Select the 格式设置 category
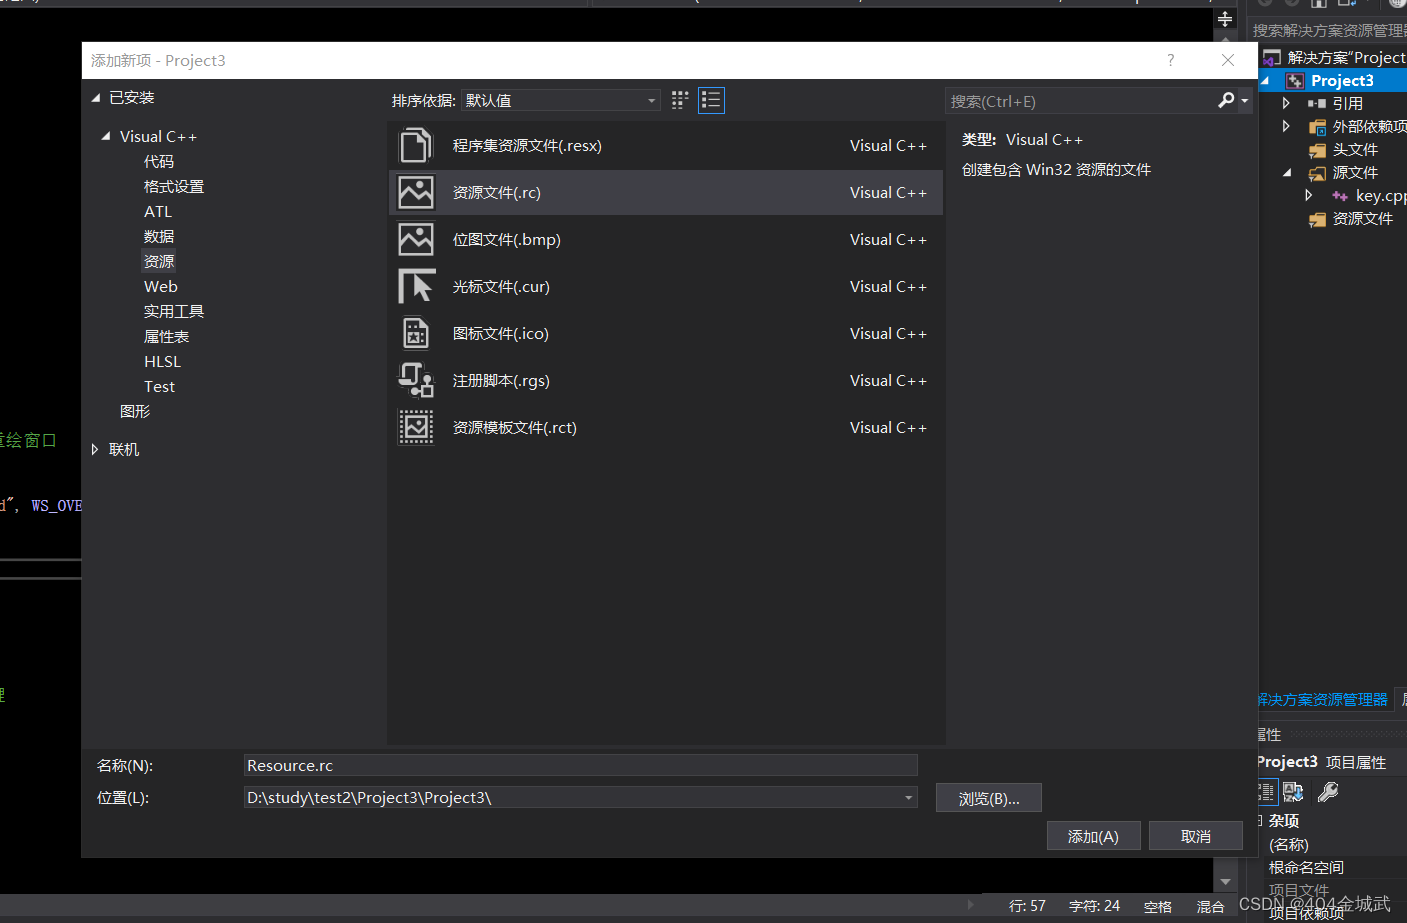 click(174, 187)
